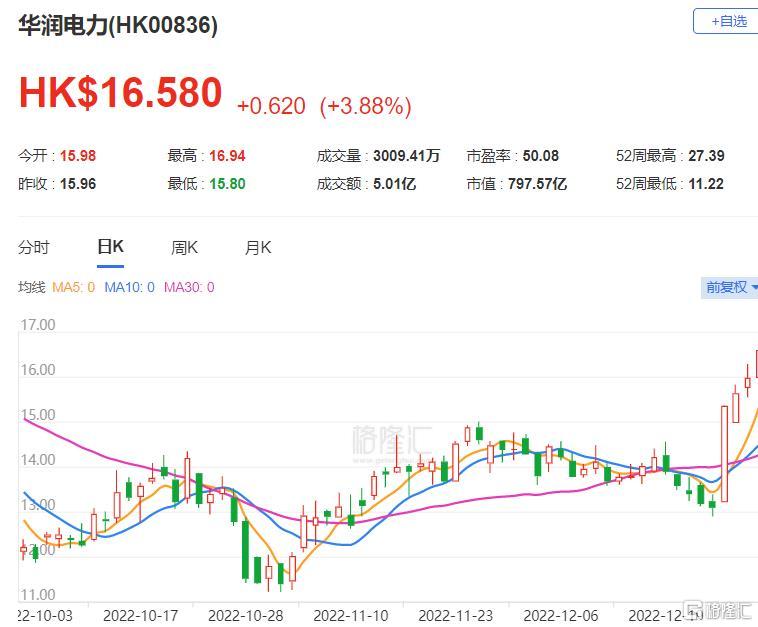This screenshot has height=627, width=758.
Task: Click the 2022-11-23 date axis label
Action: 456,616
